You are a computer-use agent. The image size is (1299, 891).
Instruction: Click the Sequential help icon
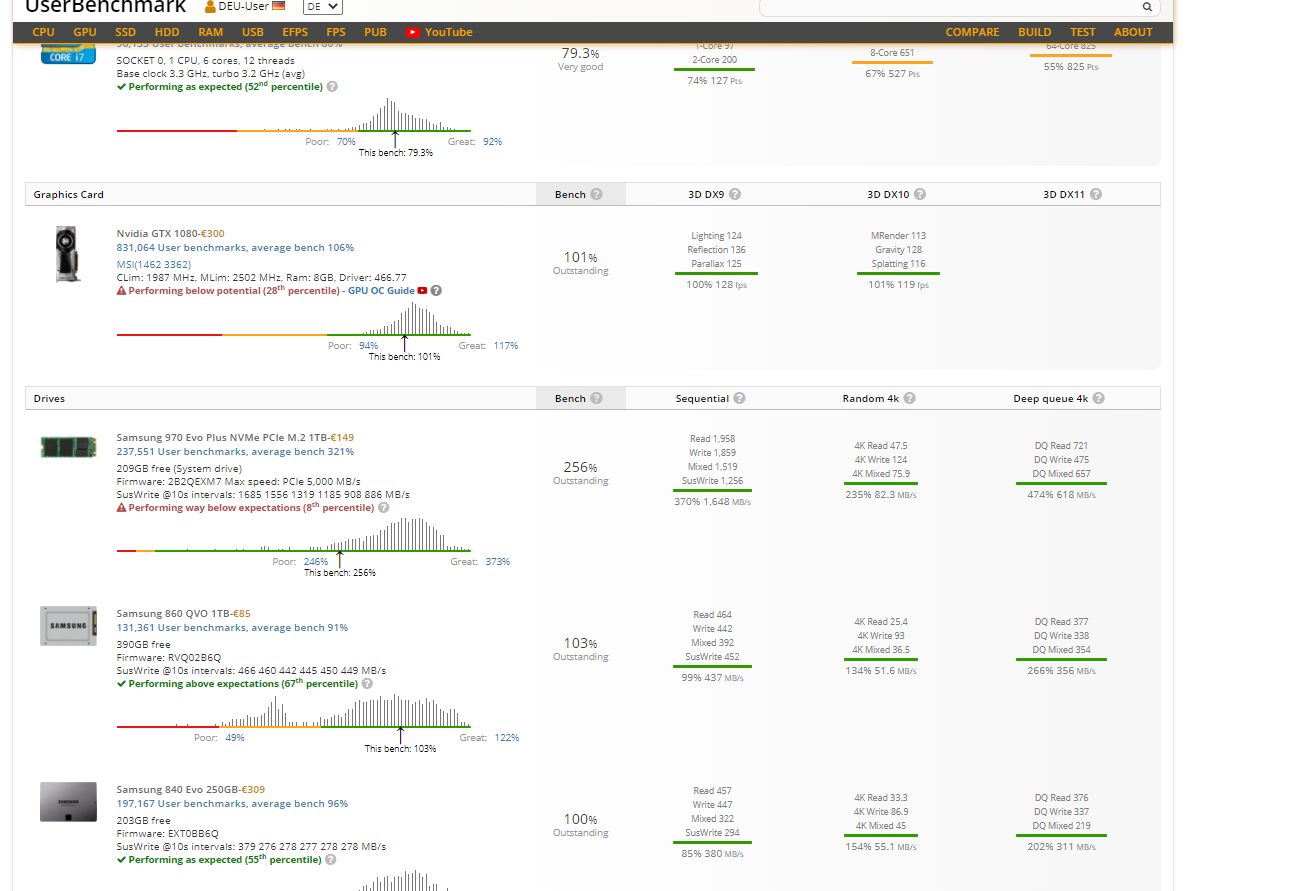[x=739, y=398]
